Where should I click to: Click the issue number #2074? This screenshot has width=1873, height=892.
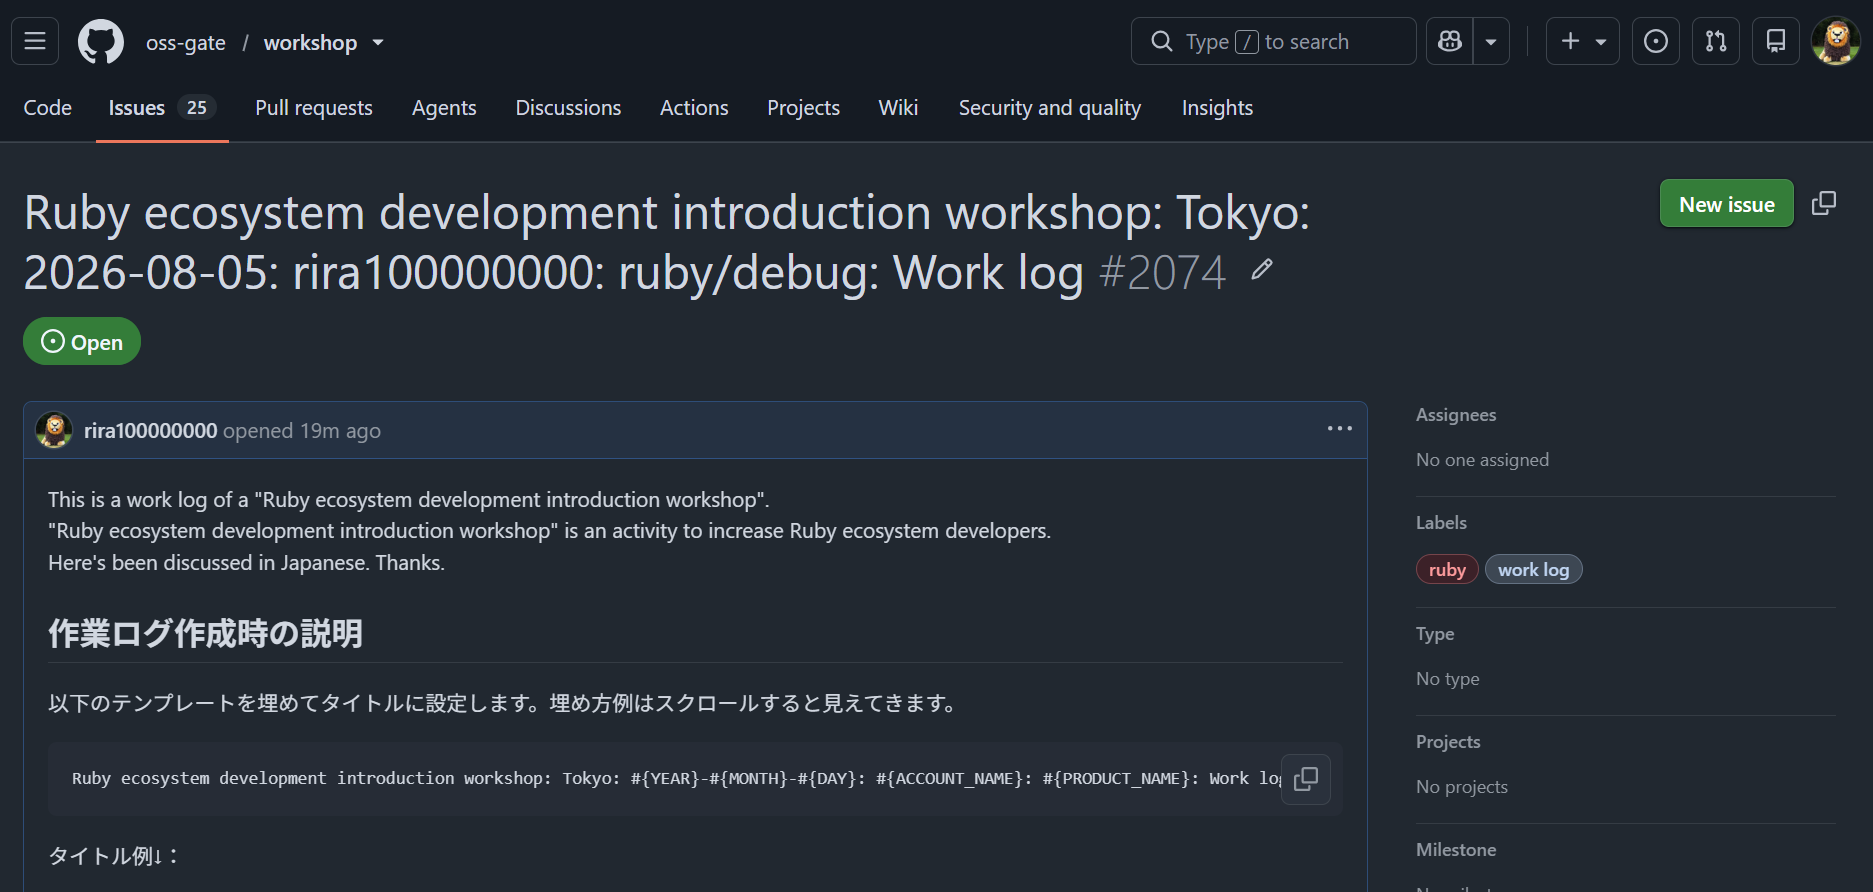tap(1162, 272)
